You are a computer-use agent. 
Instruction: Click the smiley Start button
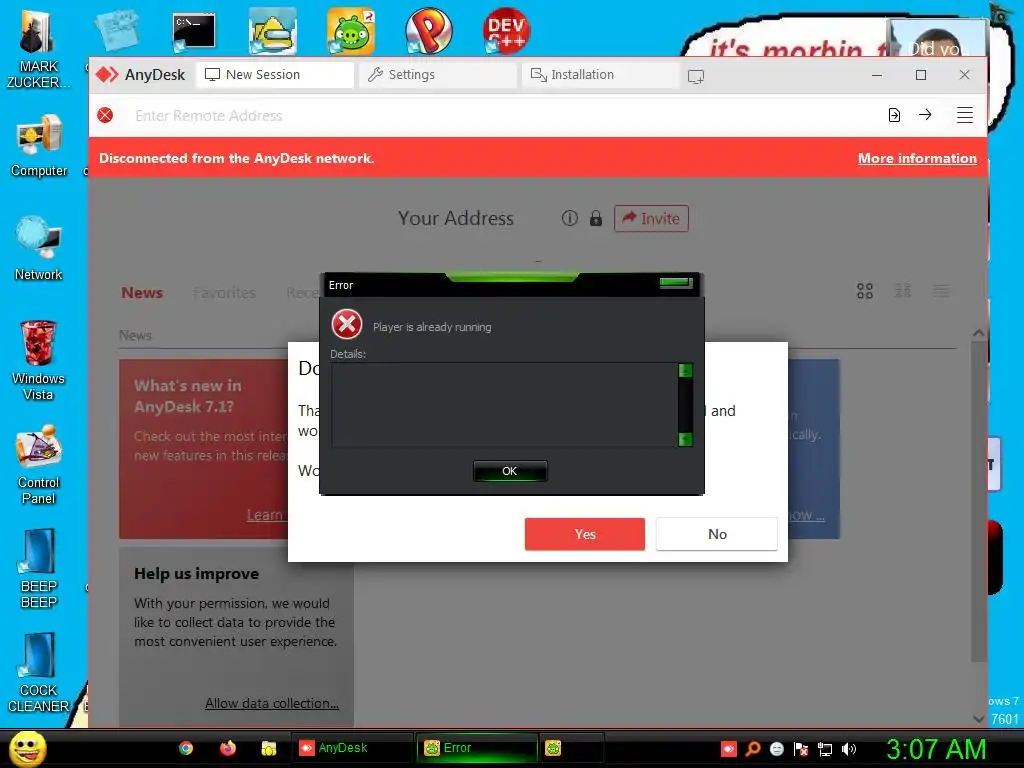click(x=27, y=748)
